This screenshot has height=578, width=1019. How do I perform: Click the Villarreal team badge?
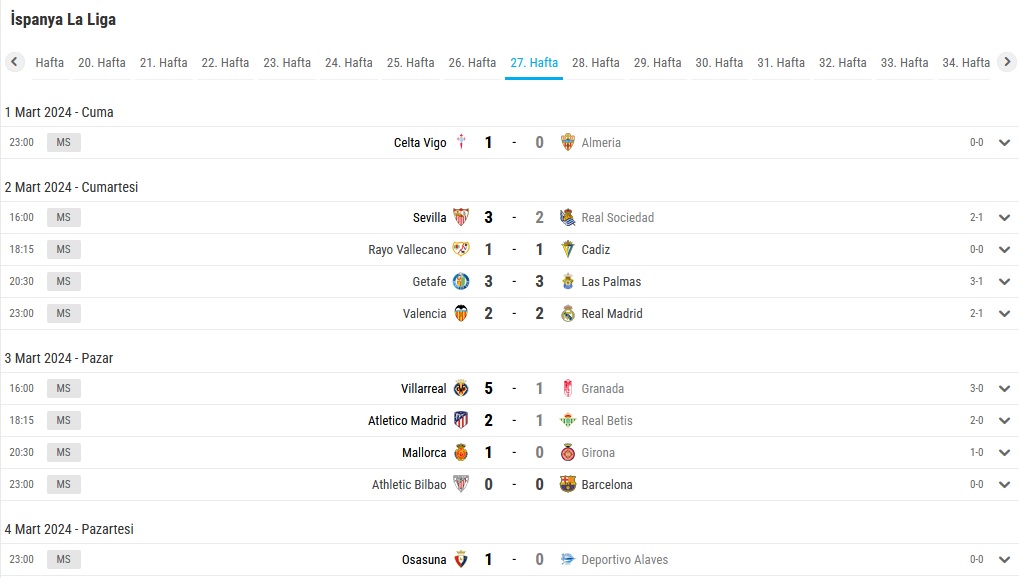(461, 388)
